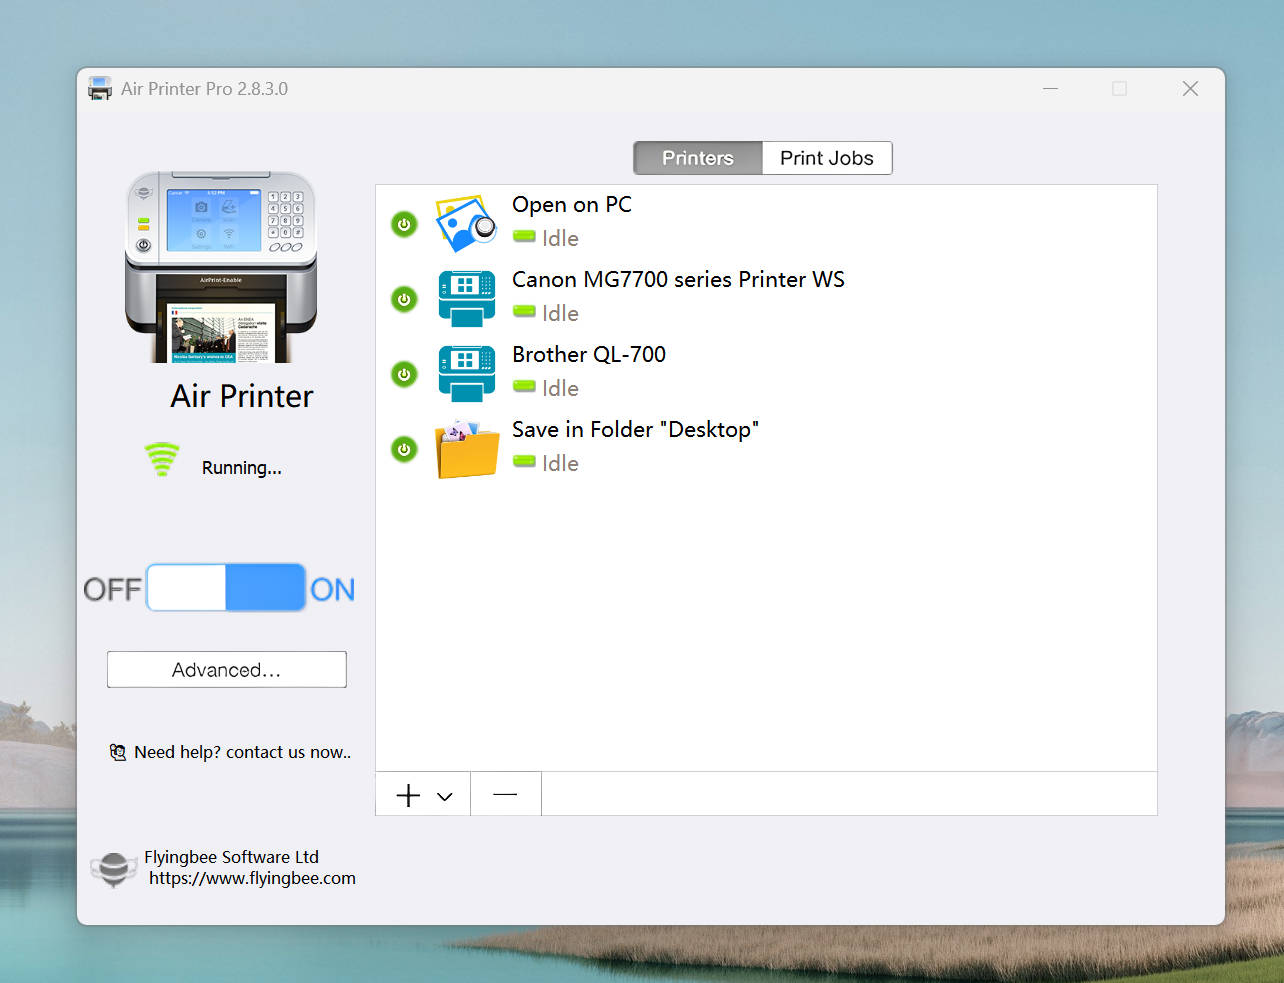Toggle power for Open on PC
Image resolution: width=1284 pixels, height=983 pixels.
[404, 224]
